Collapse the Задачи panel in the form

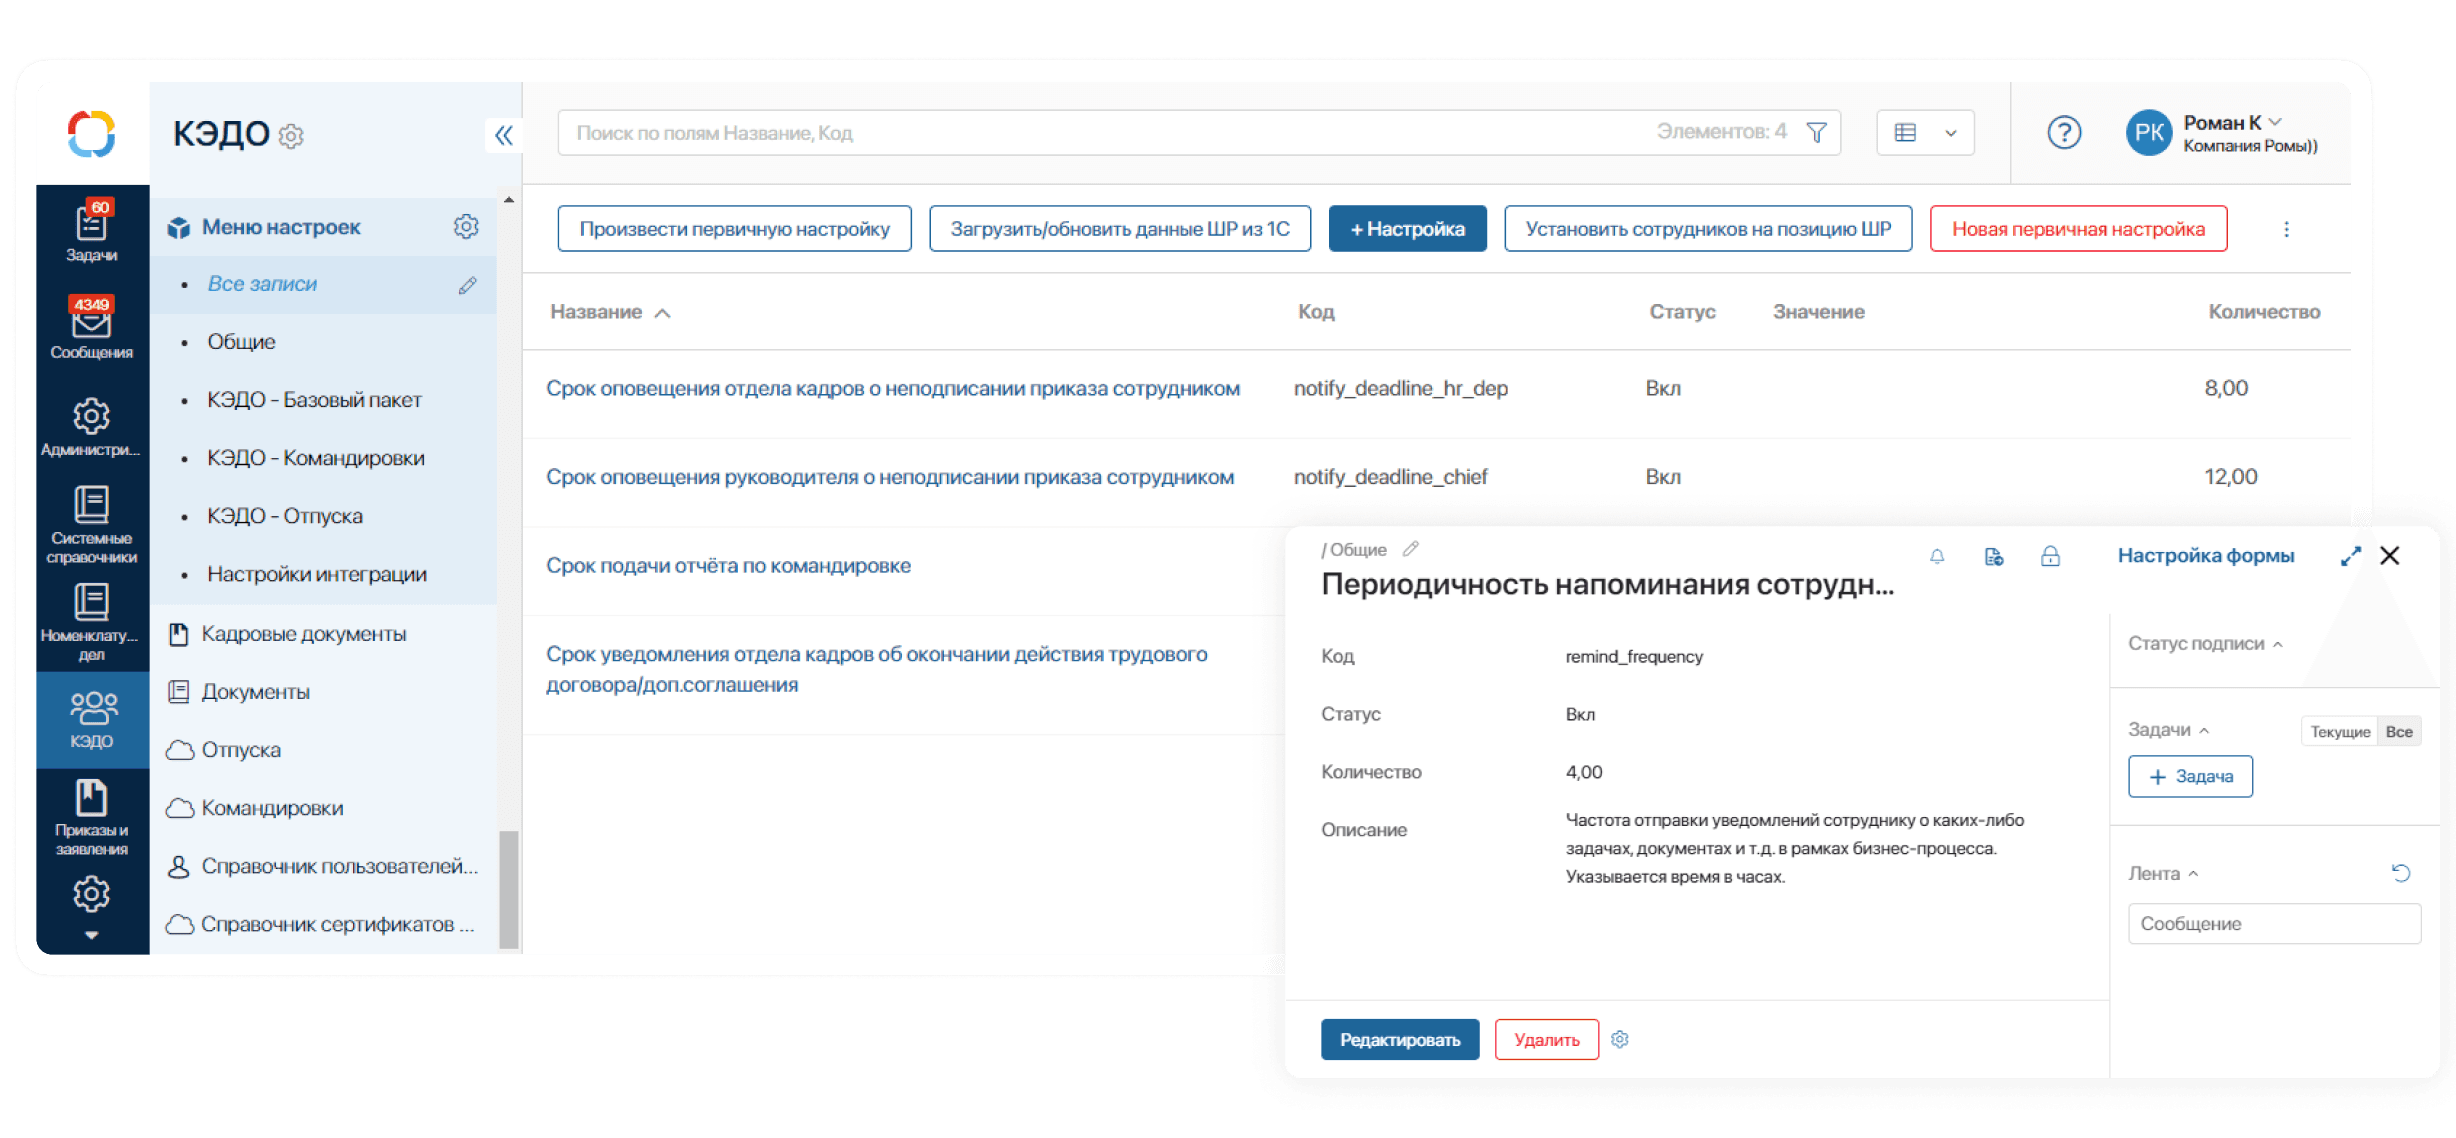pyautogui.click(x=2203, y=730)
